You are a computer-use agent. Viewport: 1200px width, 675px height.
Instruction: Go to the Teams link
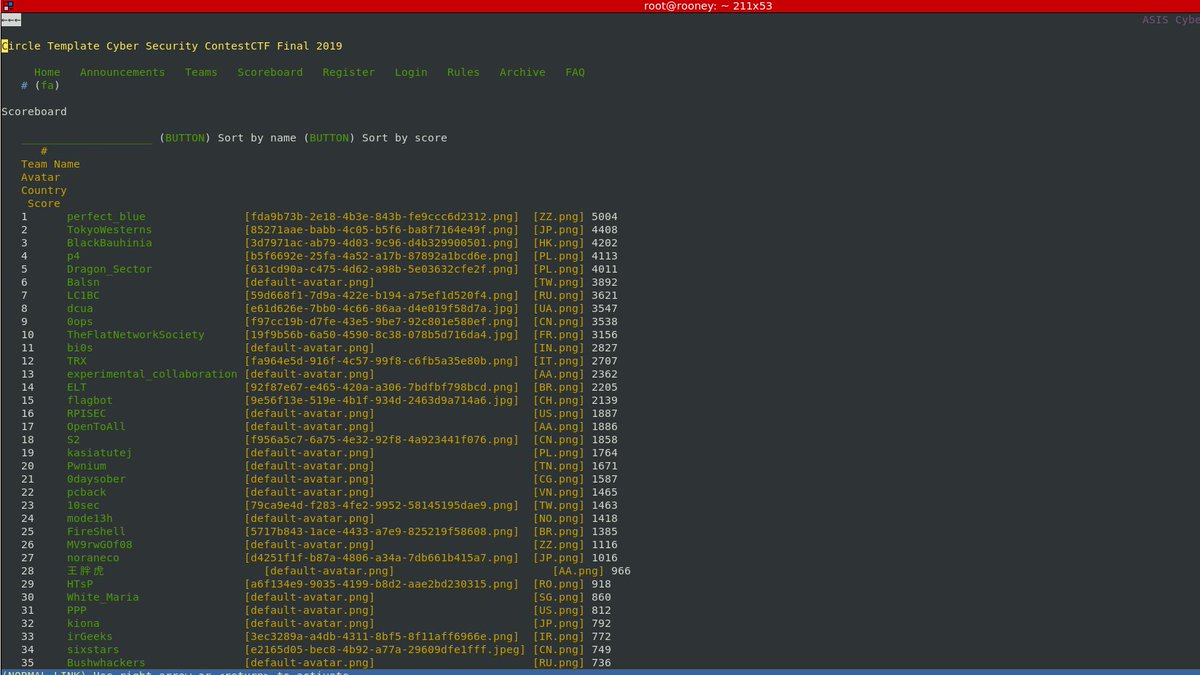[x=201, y=72]
